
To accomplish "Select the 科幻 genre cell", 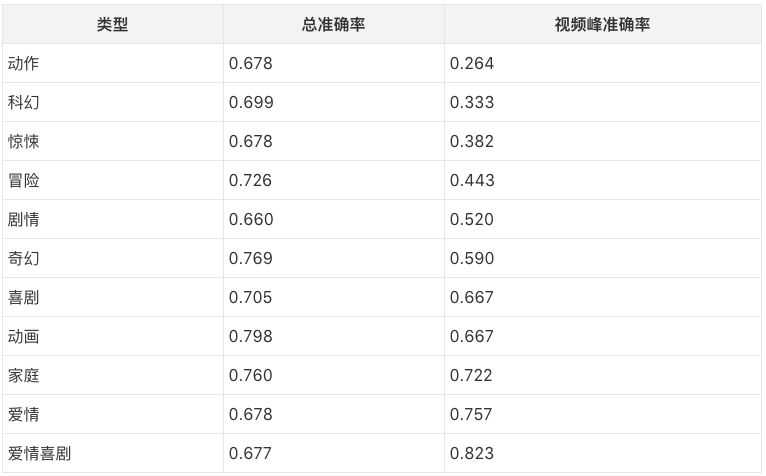I will pyautogui.click(x=24, y=103).
